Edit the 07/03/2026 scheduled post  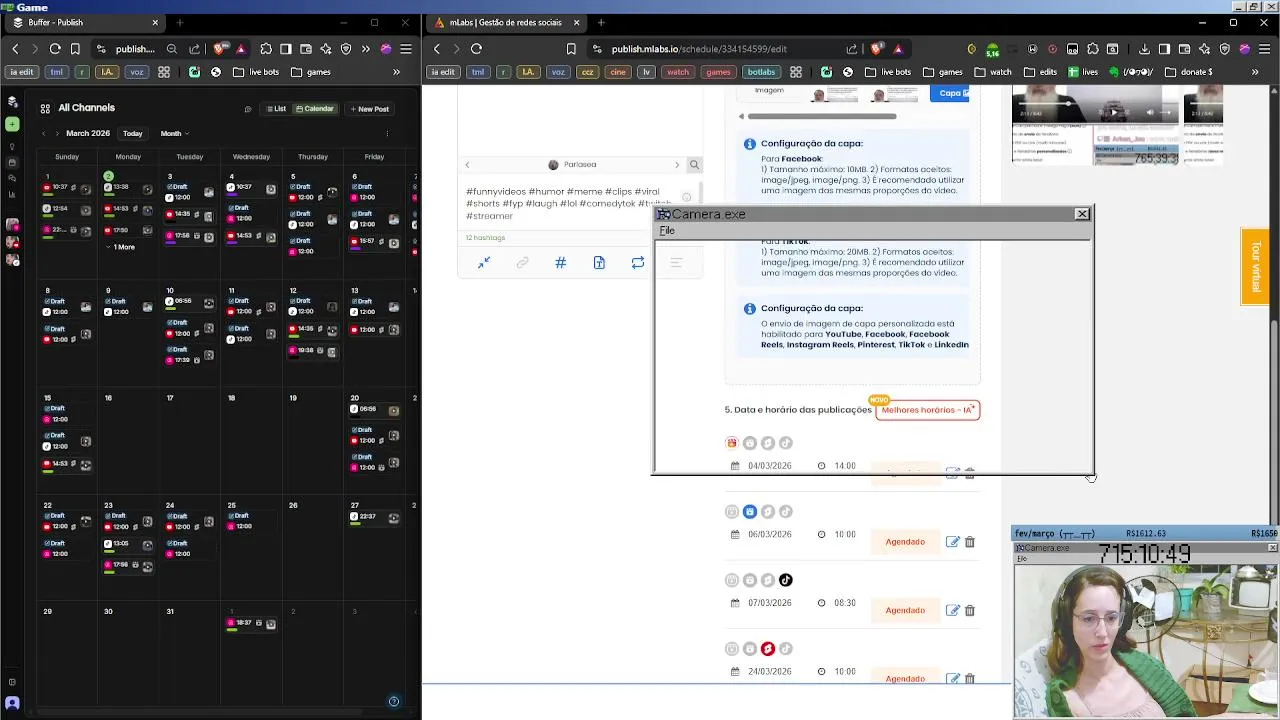(x=953, y=610)
